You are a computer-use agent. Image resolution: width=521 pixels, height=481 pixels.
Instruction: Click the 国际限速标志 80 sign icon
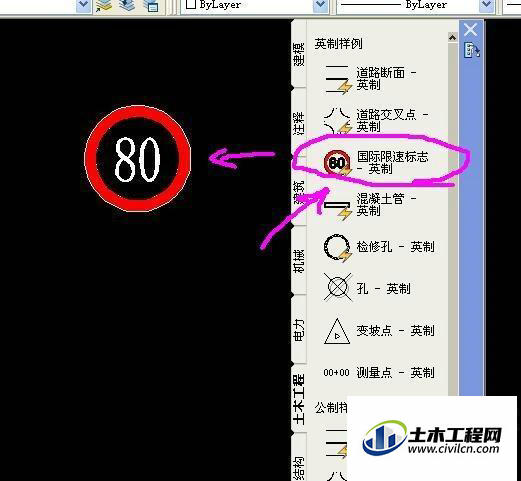coord(337,163)
